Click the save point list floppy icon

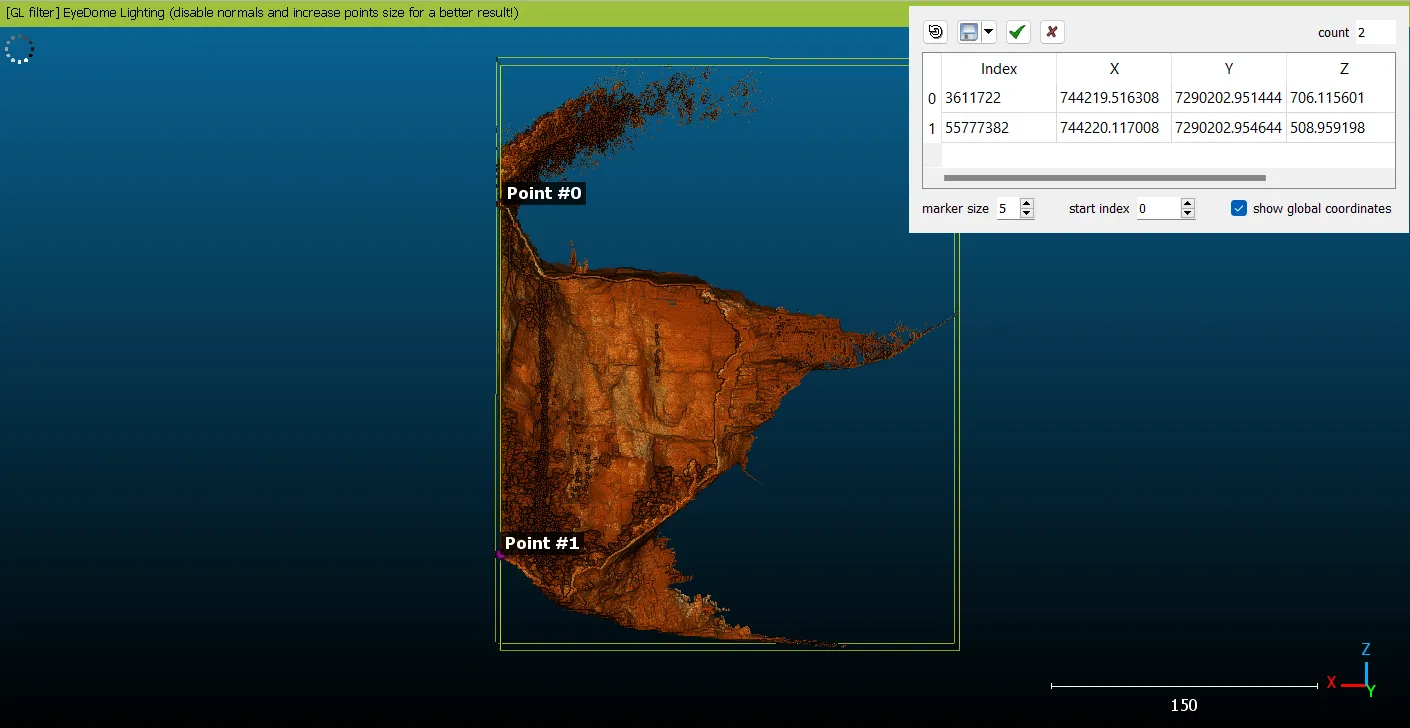pos(969,32)
